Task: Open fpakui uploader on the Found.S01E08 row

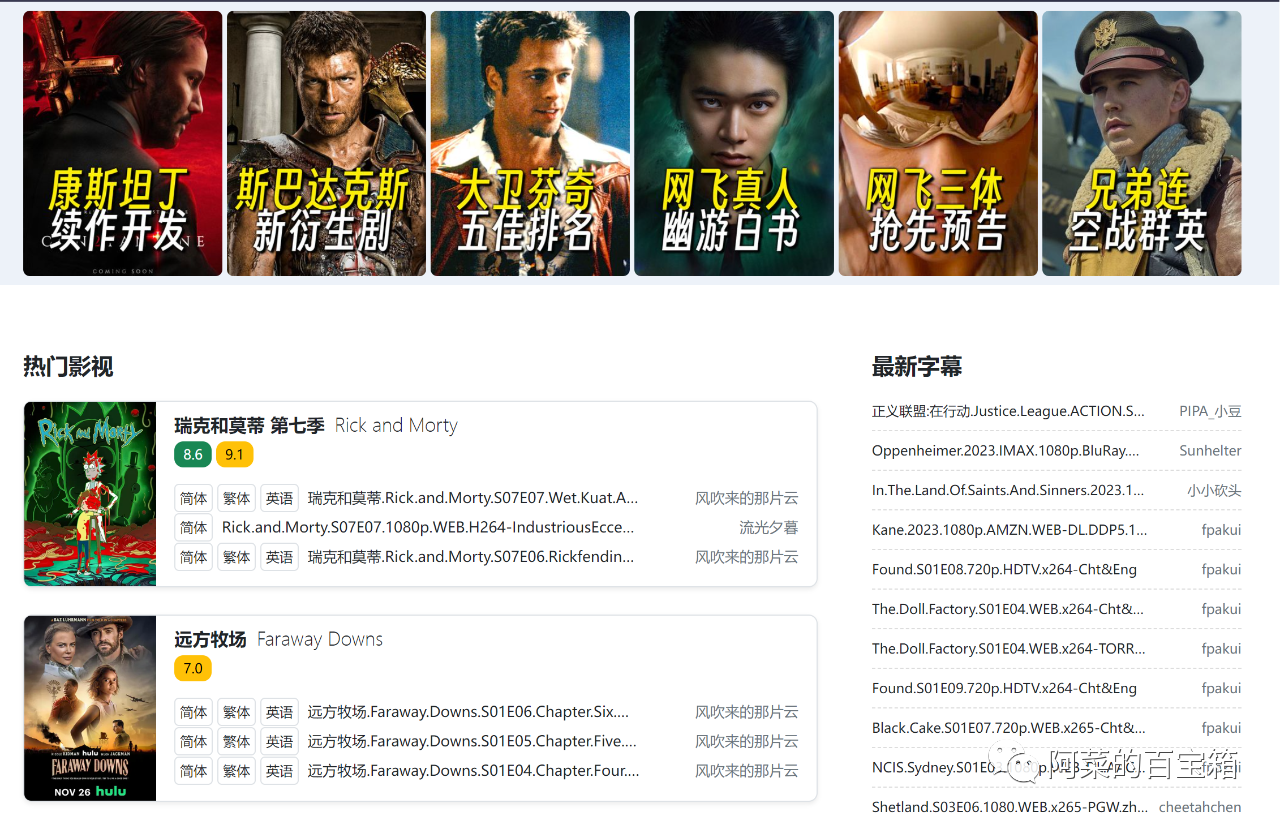Action: [x=1221, y=569]
